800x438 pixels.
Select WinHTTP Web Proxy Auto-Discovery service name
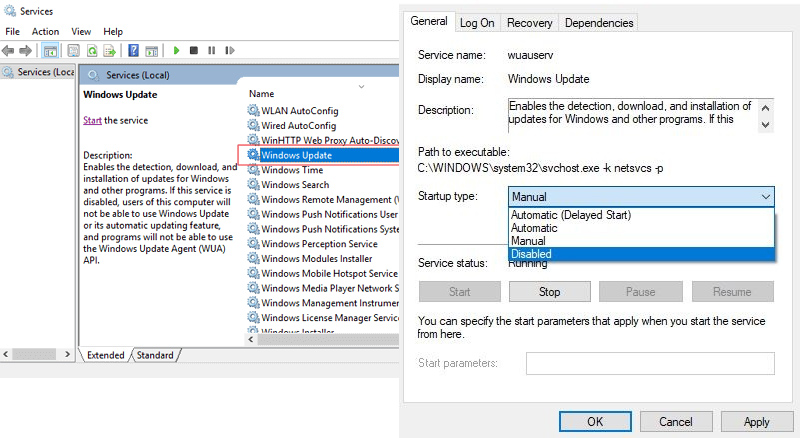(x=330, y=140)
